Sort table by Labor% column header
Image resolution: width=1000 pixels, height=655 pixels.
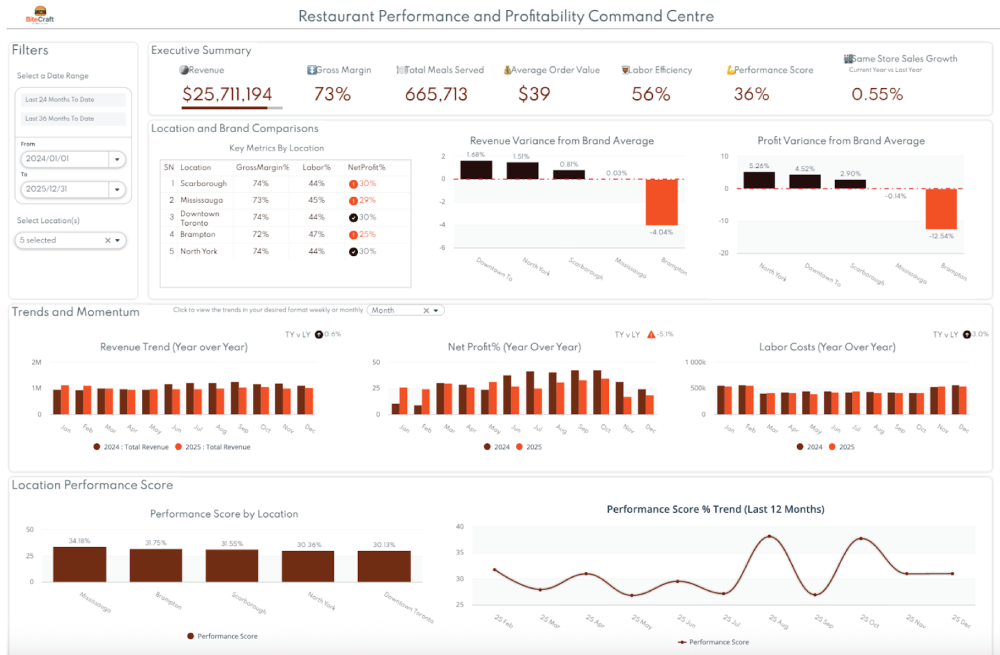[x=316, y=167]
